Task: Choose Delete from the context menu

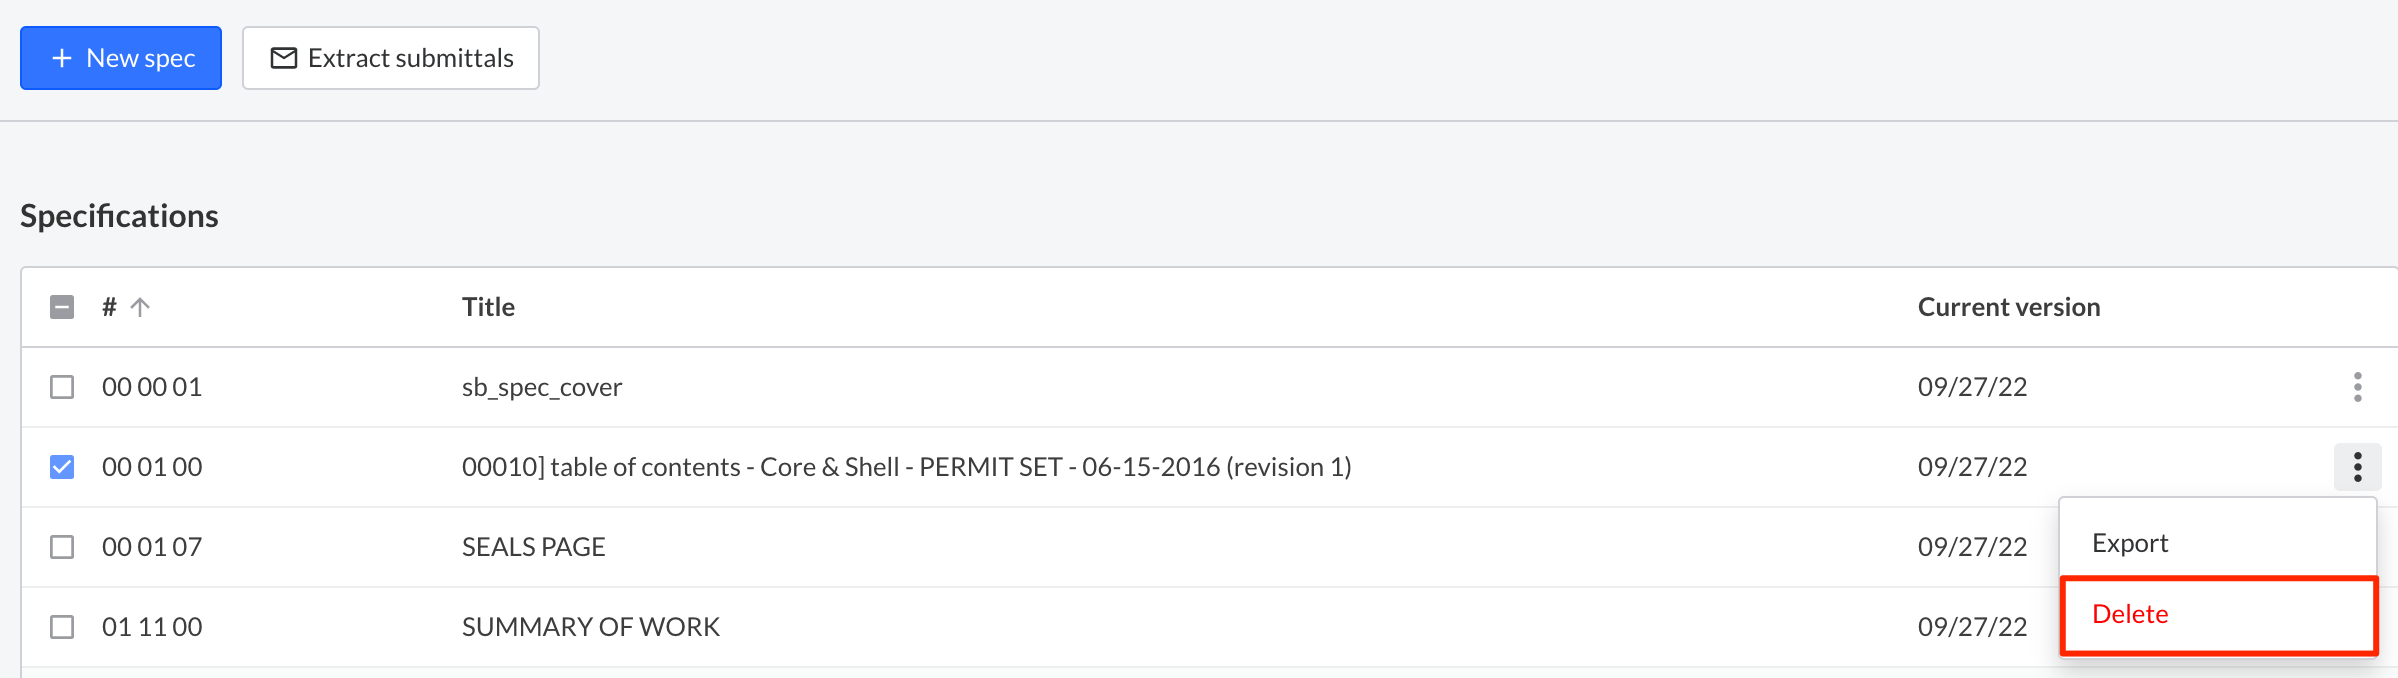Action: [x=2130, y=614]
